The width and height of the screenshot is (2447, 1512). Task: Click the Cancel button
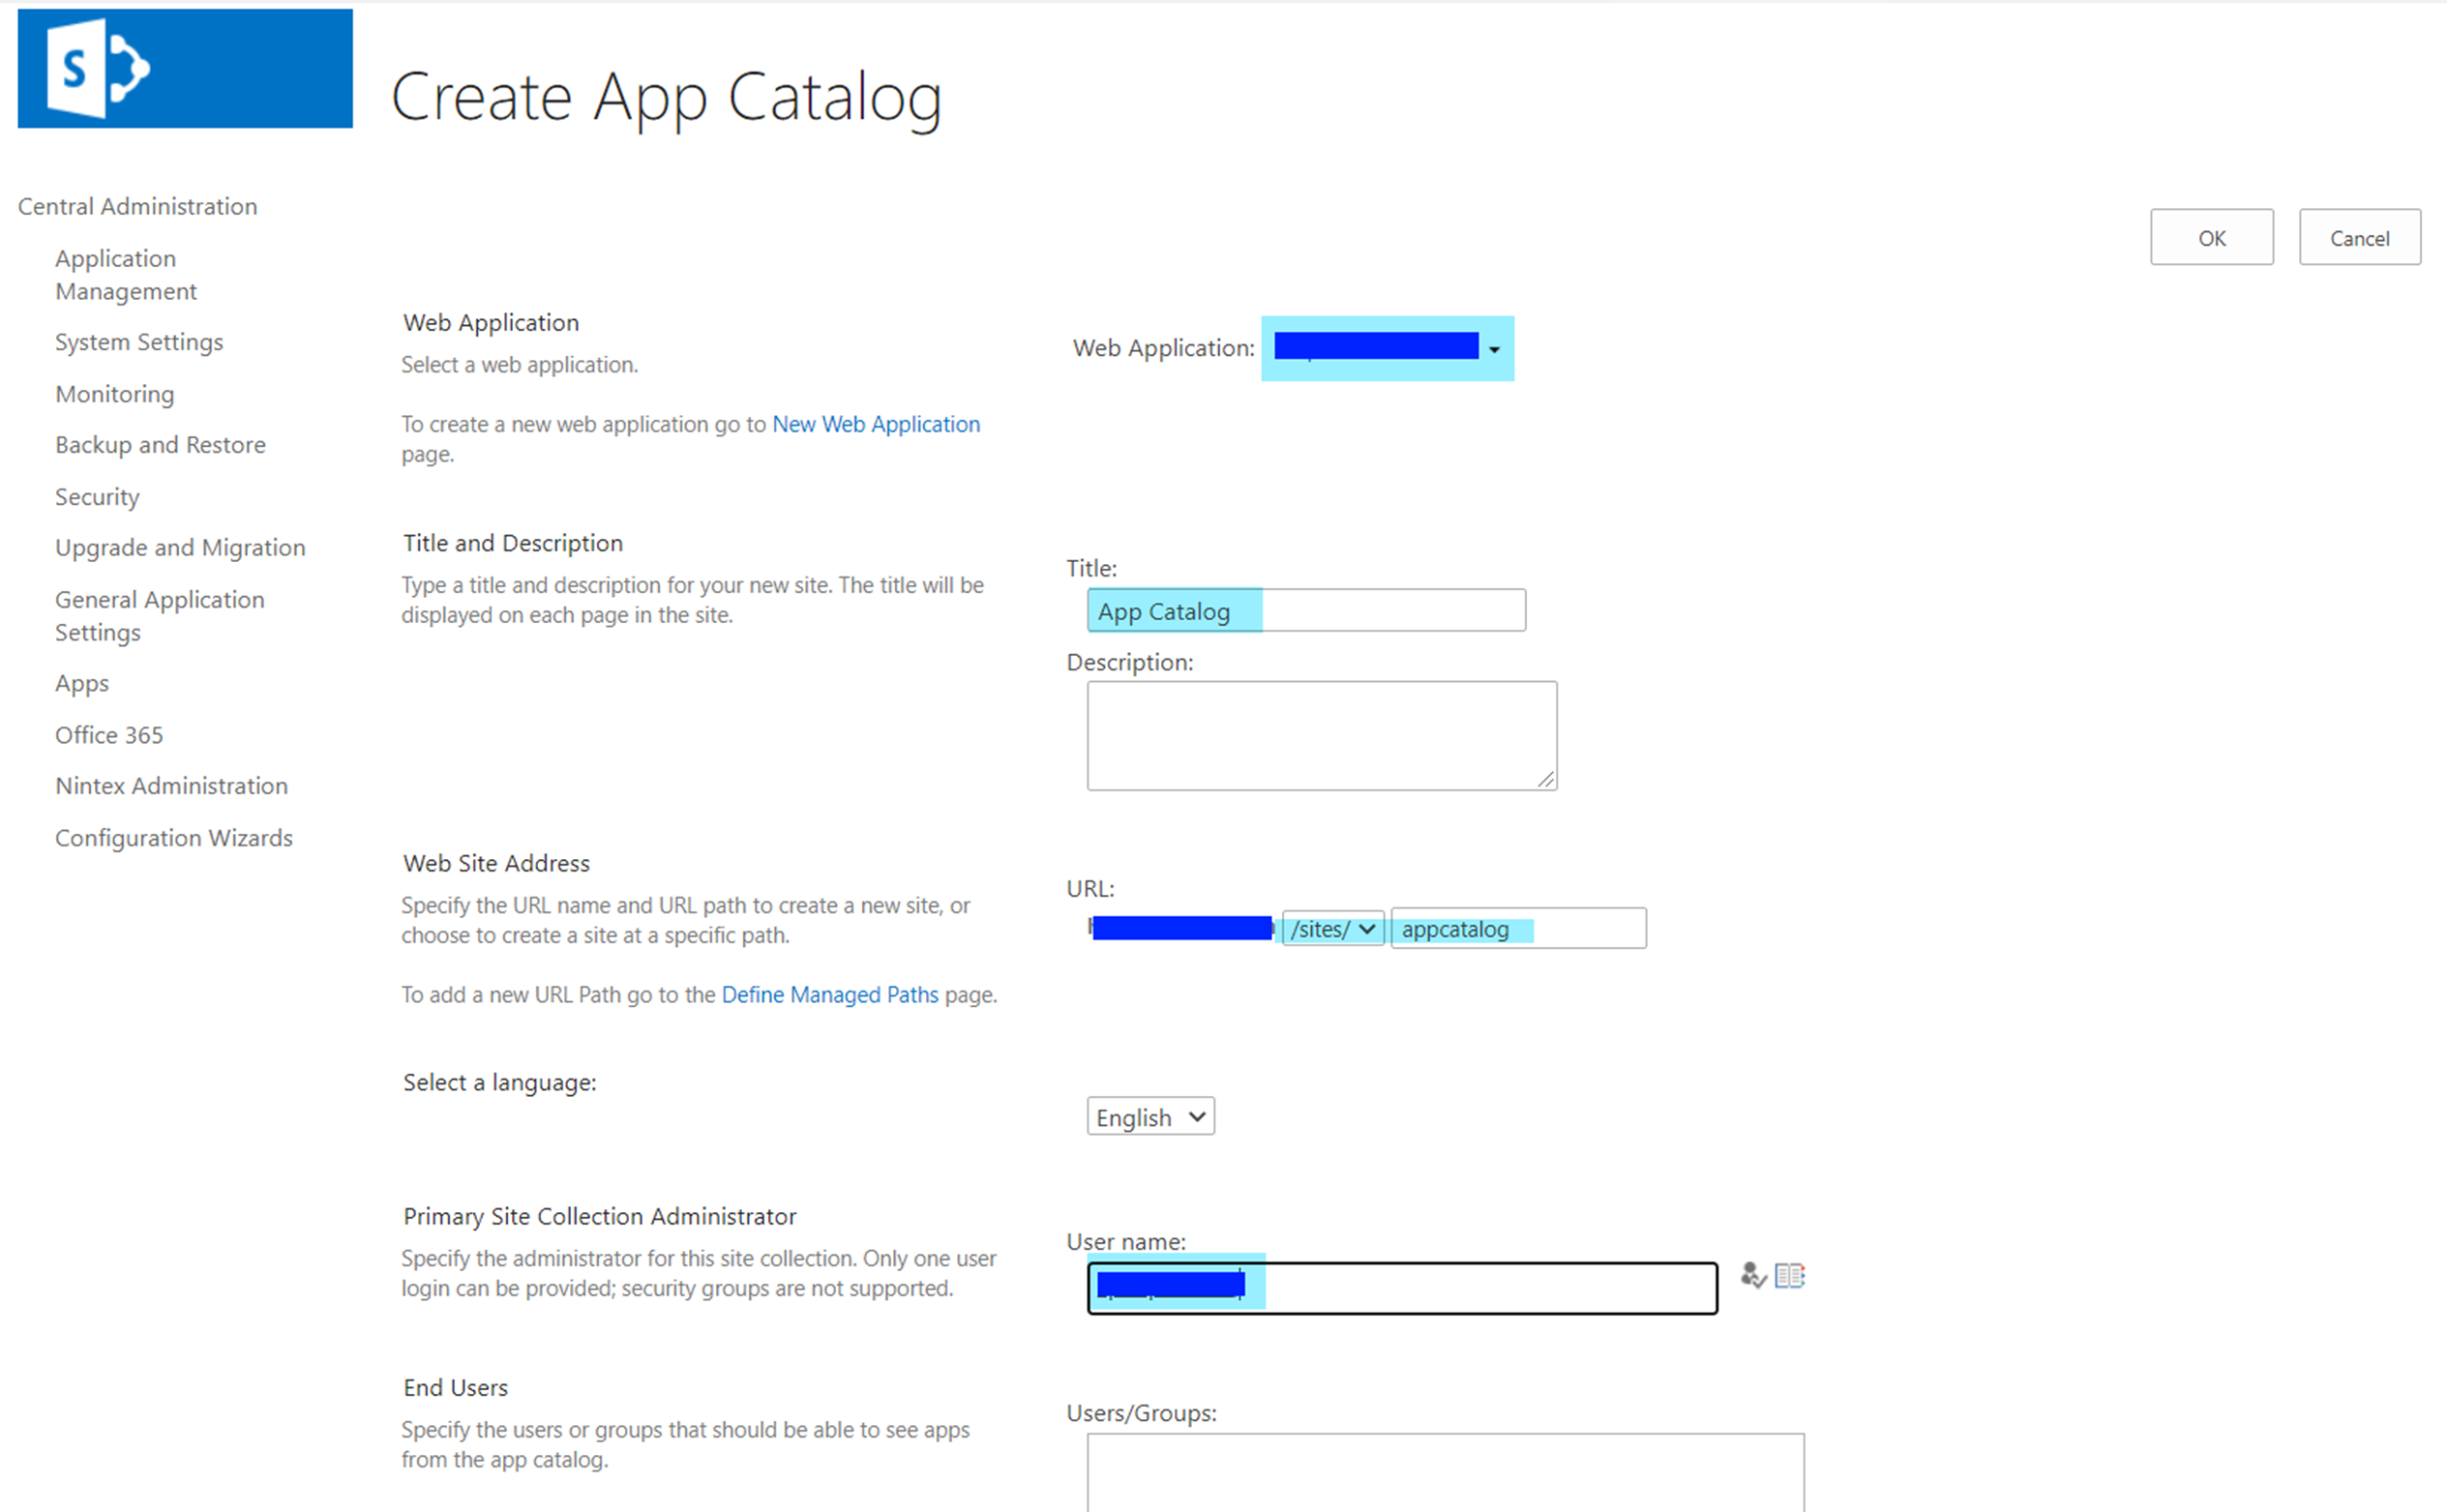click(x=2359, y=237)
